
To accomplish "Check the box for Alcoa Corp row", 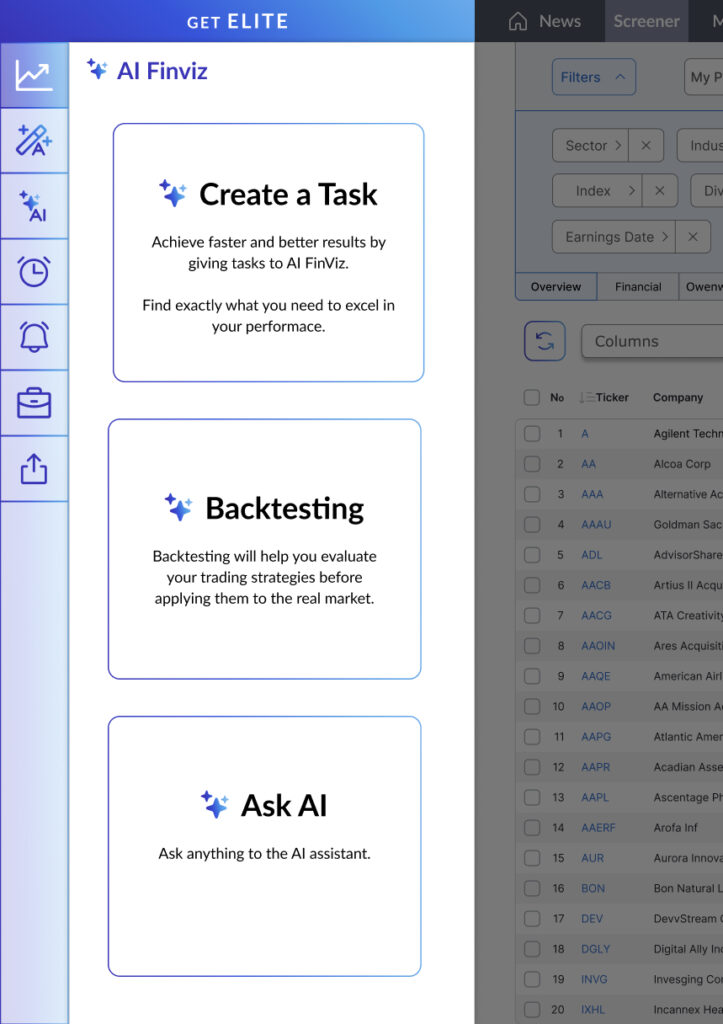I will coord(532,464).
